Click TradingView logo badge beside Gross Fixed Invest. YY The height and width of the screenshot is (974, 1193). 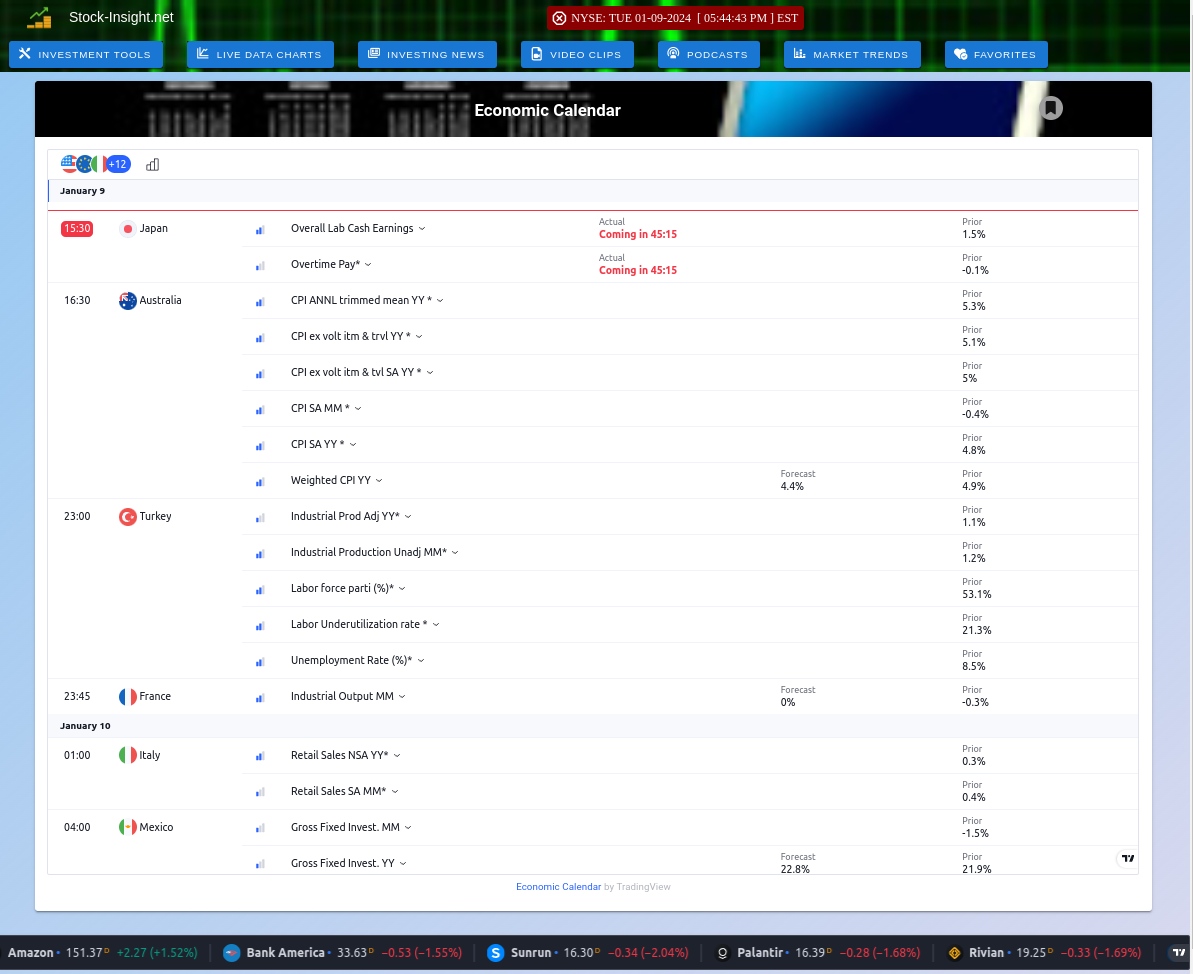(x=1128, y=858)
